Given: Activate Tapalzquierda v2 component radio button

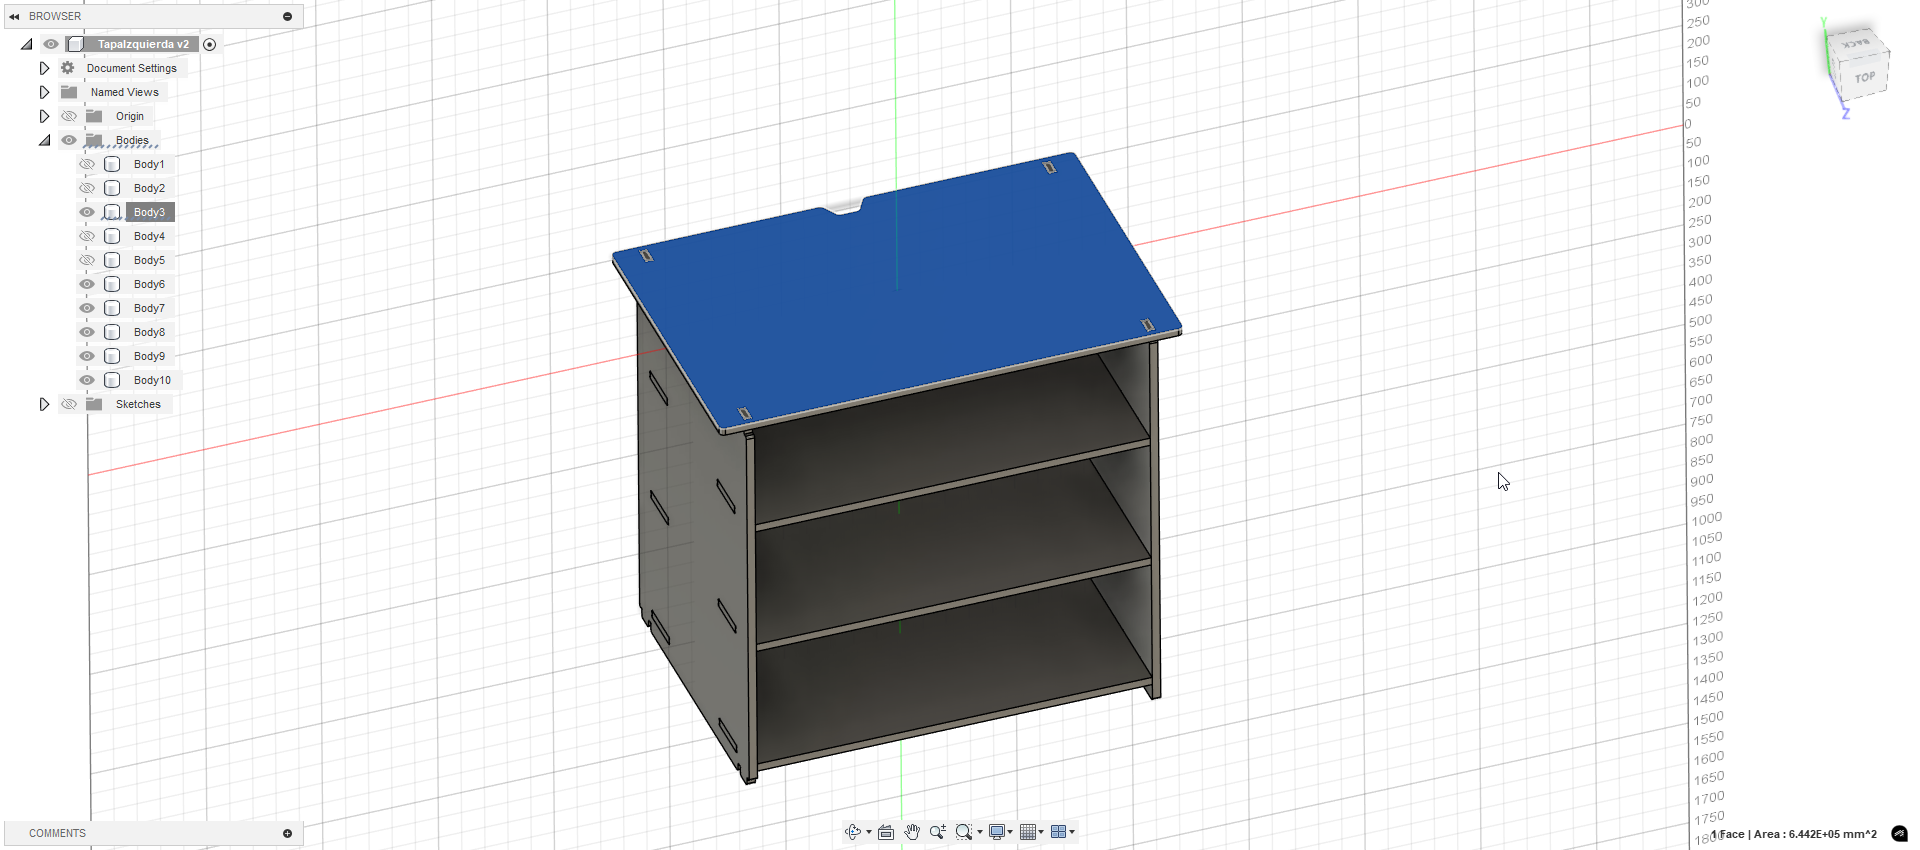Looking at the screenshot, I should click(210, 44).
